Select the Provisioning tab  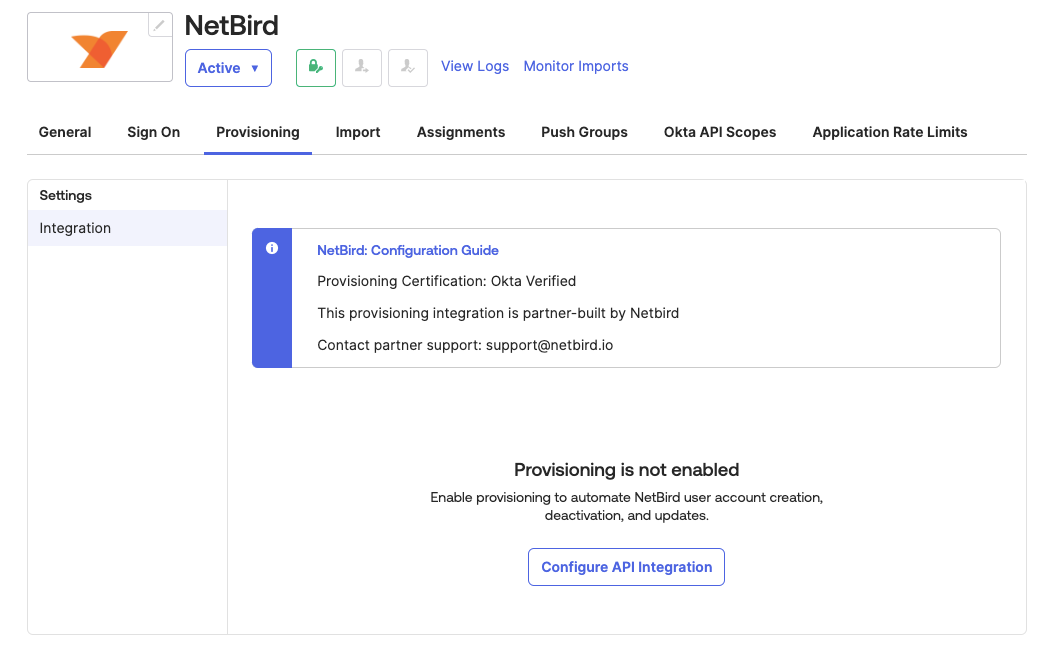[258, 132]
